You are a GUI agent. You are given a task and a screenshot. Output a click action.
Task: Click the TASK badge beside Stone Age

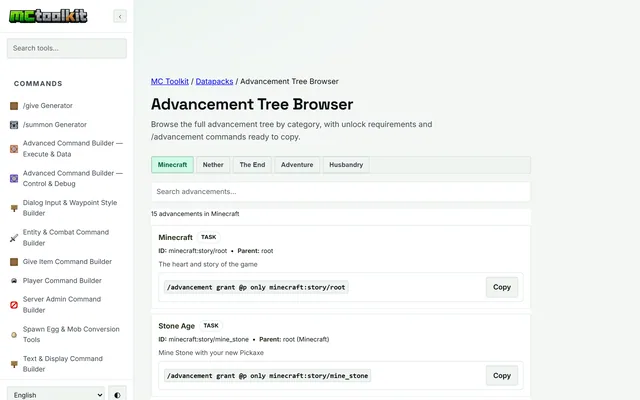pos(211,326)
